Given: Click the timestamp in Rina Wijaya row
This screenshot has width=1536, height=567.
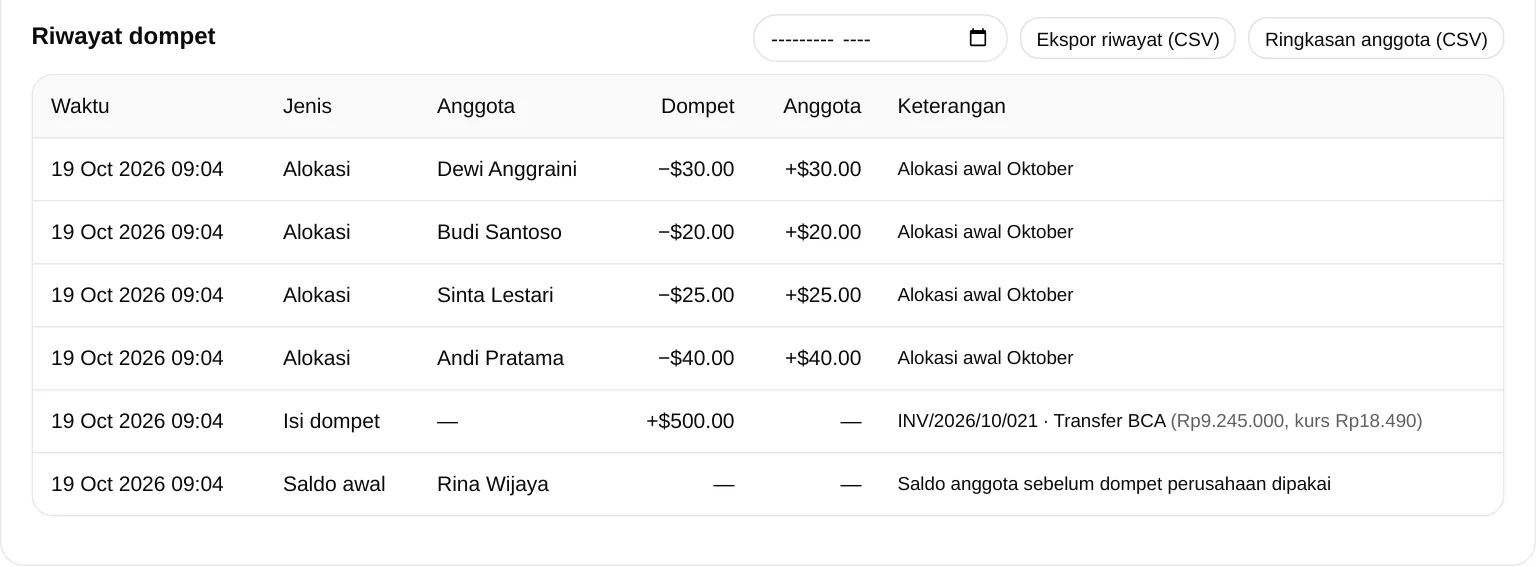Looking at the screenshot, I should pyautogui.click(x=137, y=484).
